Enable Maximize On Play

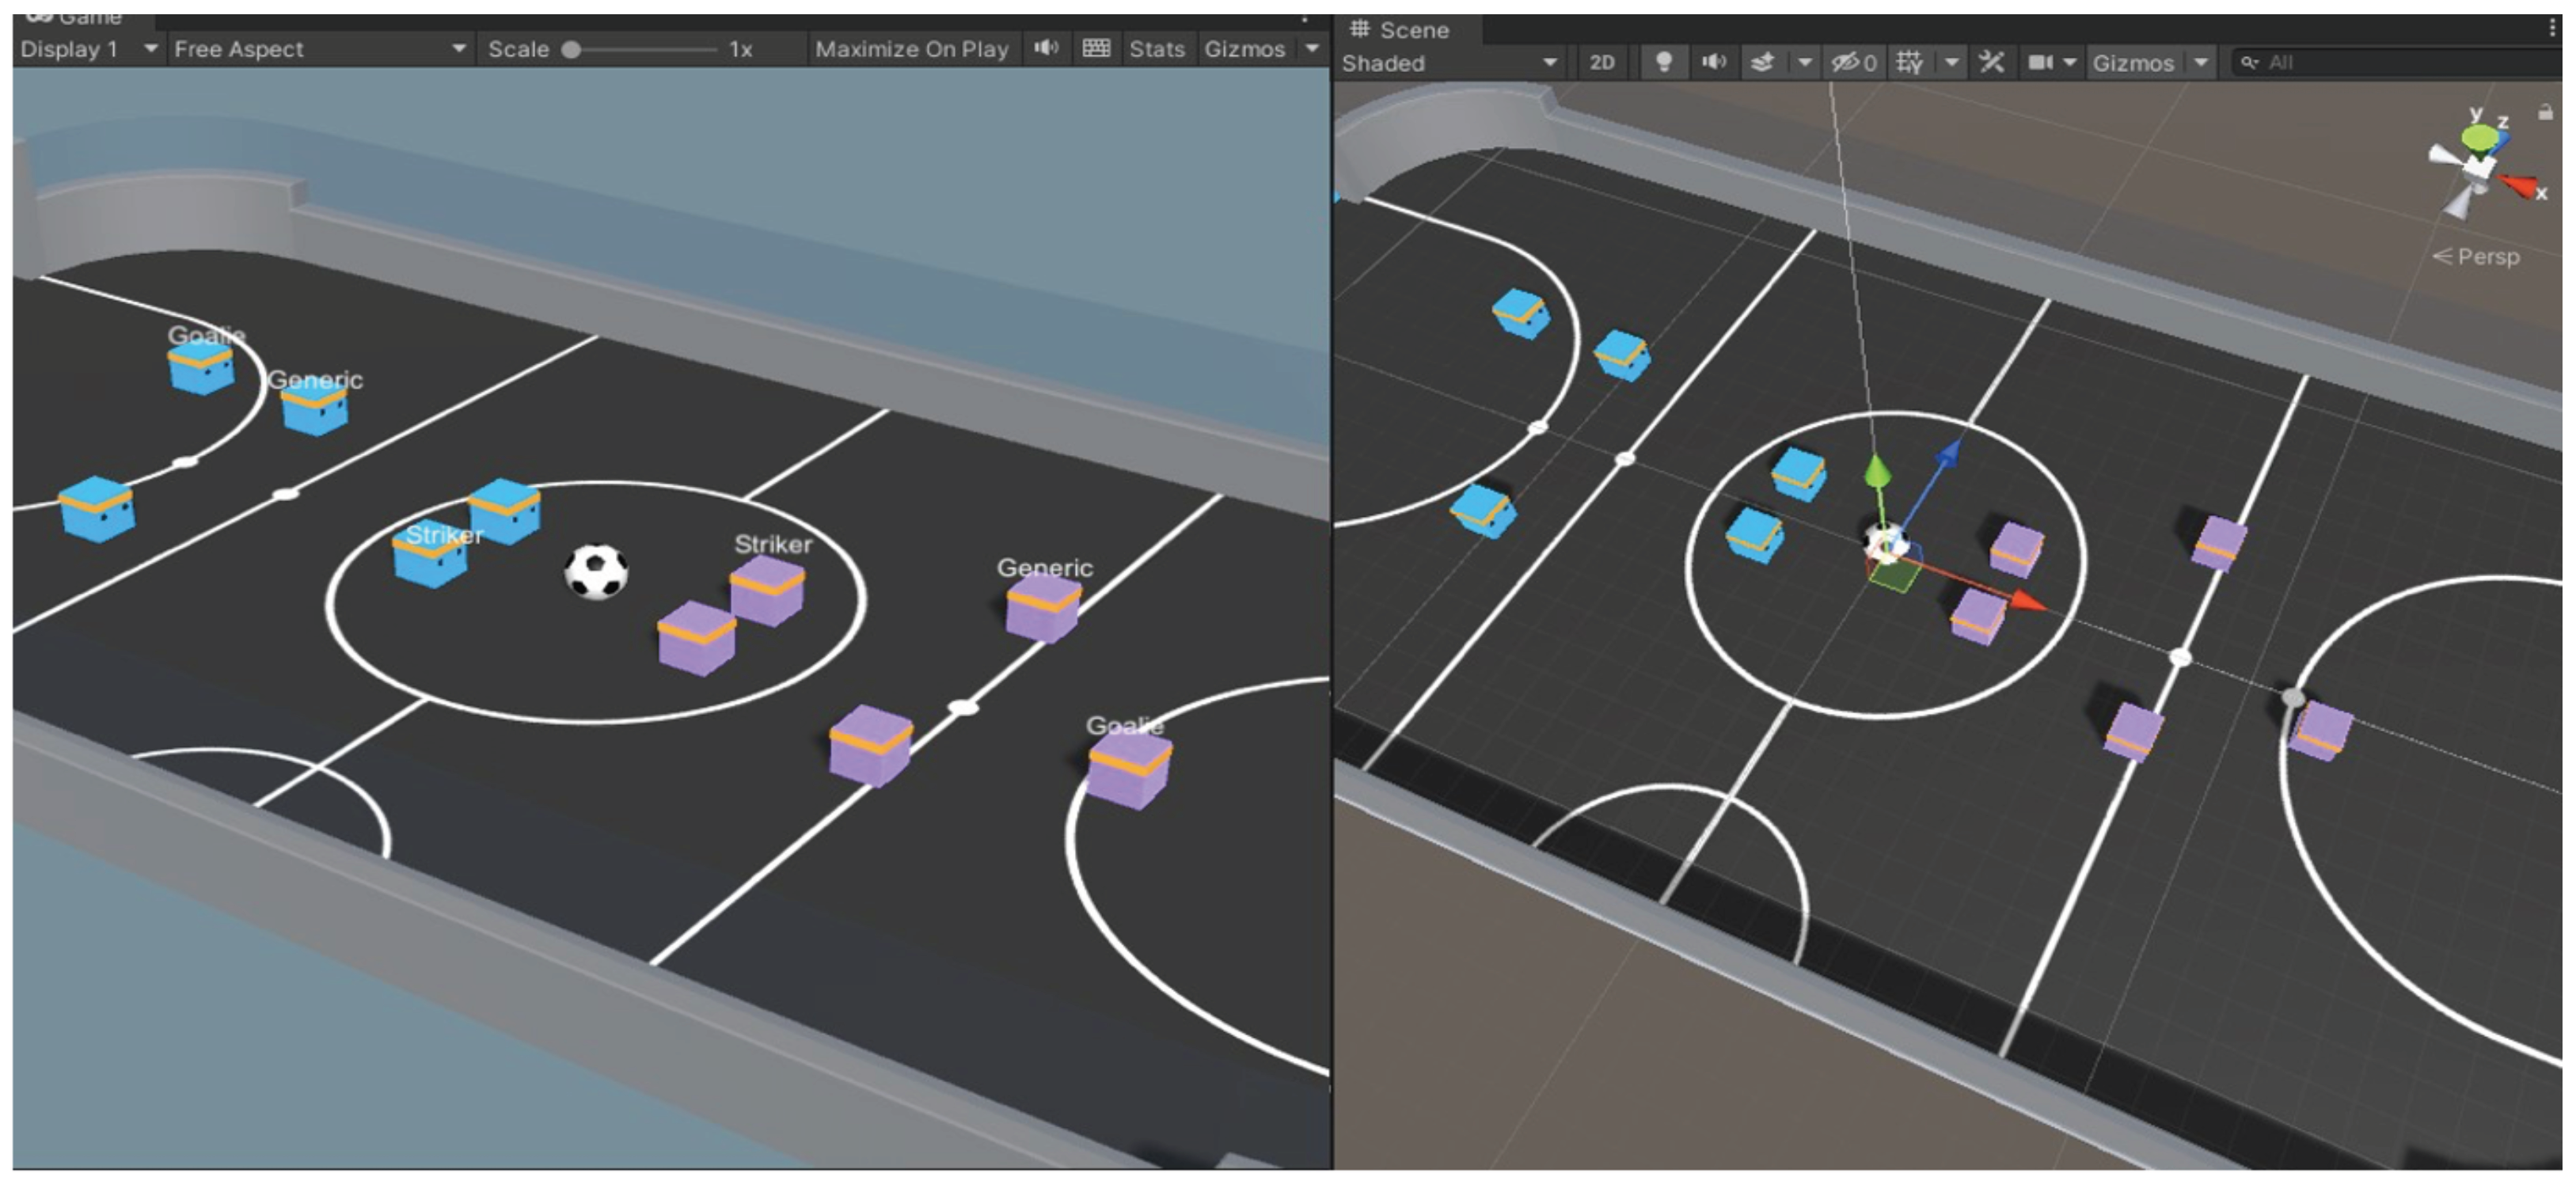click(x=911, y=48)
